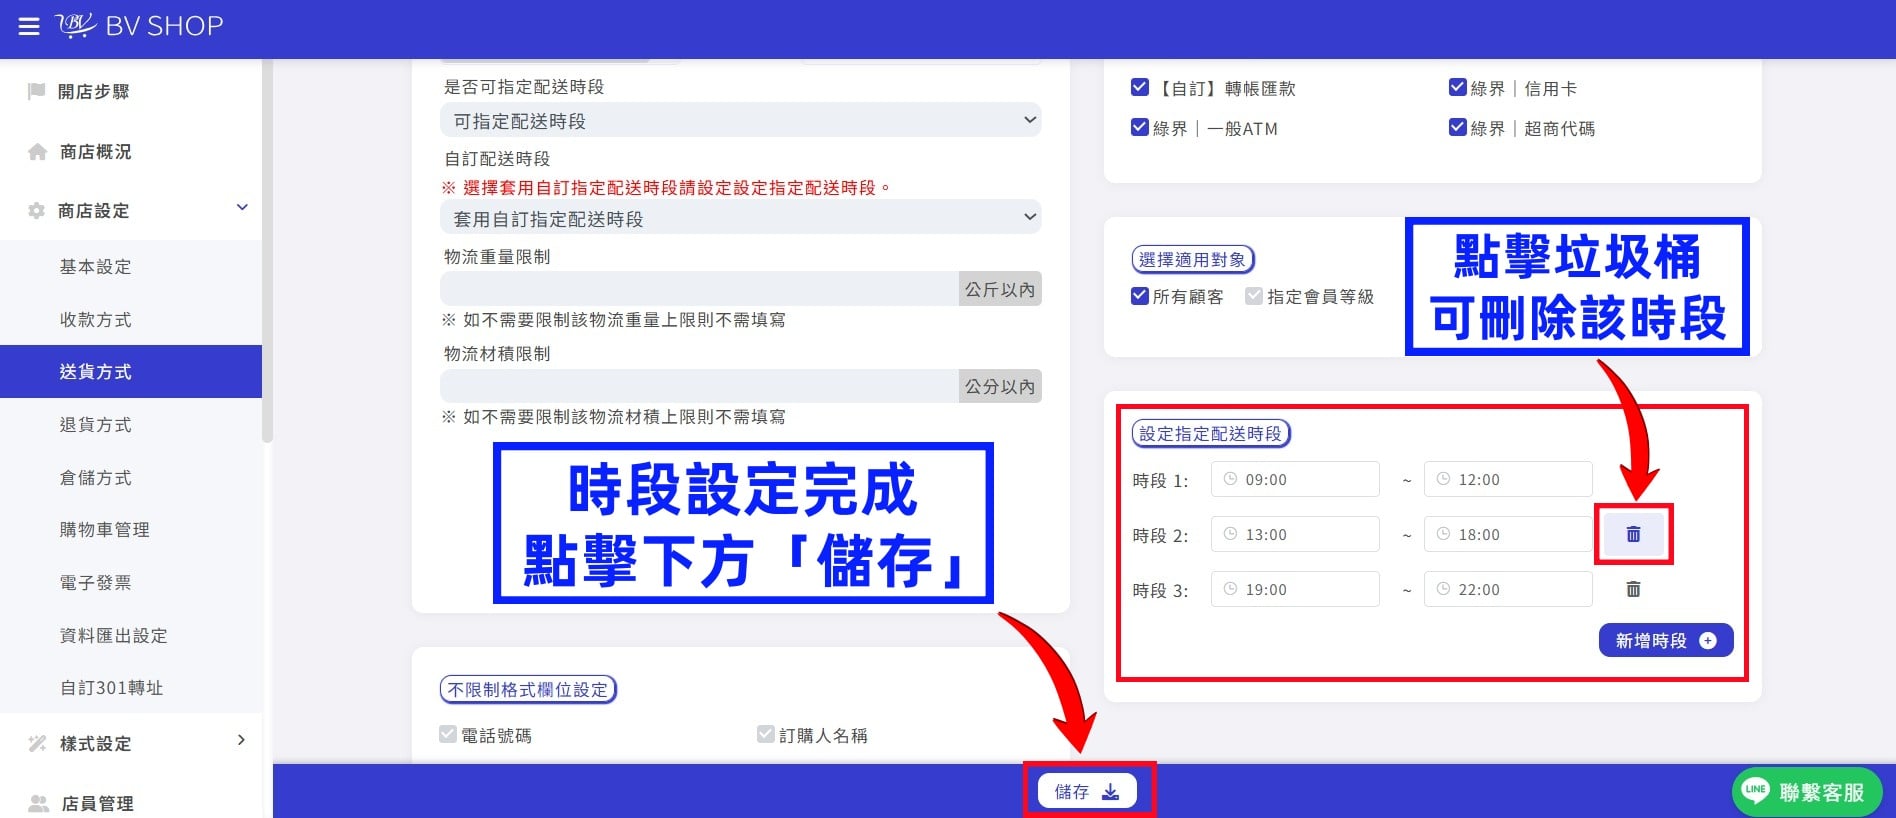
Task: Toggle the 指定會員等級 checkbox
Action: 1253,296
